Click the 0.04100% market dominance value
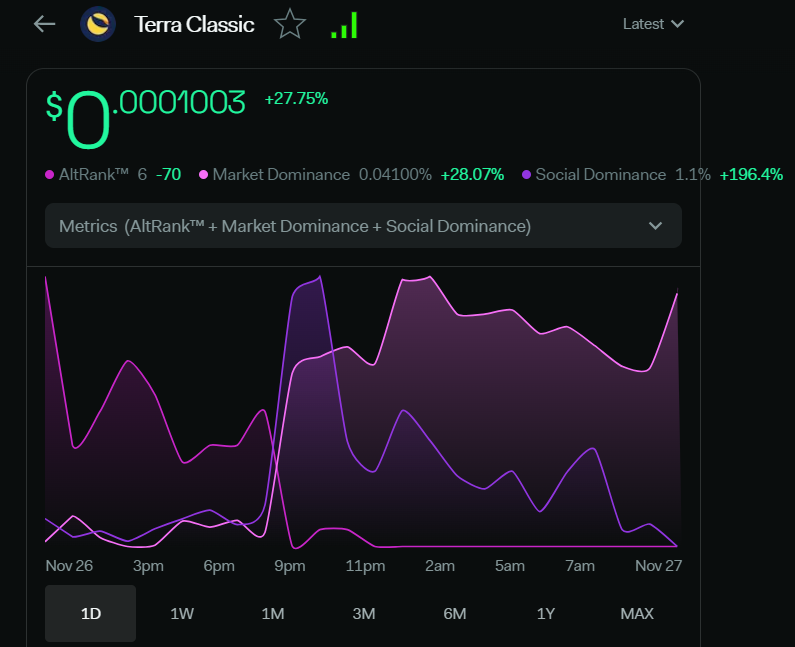Image resolution: width=795 pixels, height=647 pixels. tap(395, 174)
